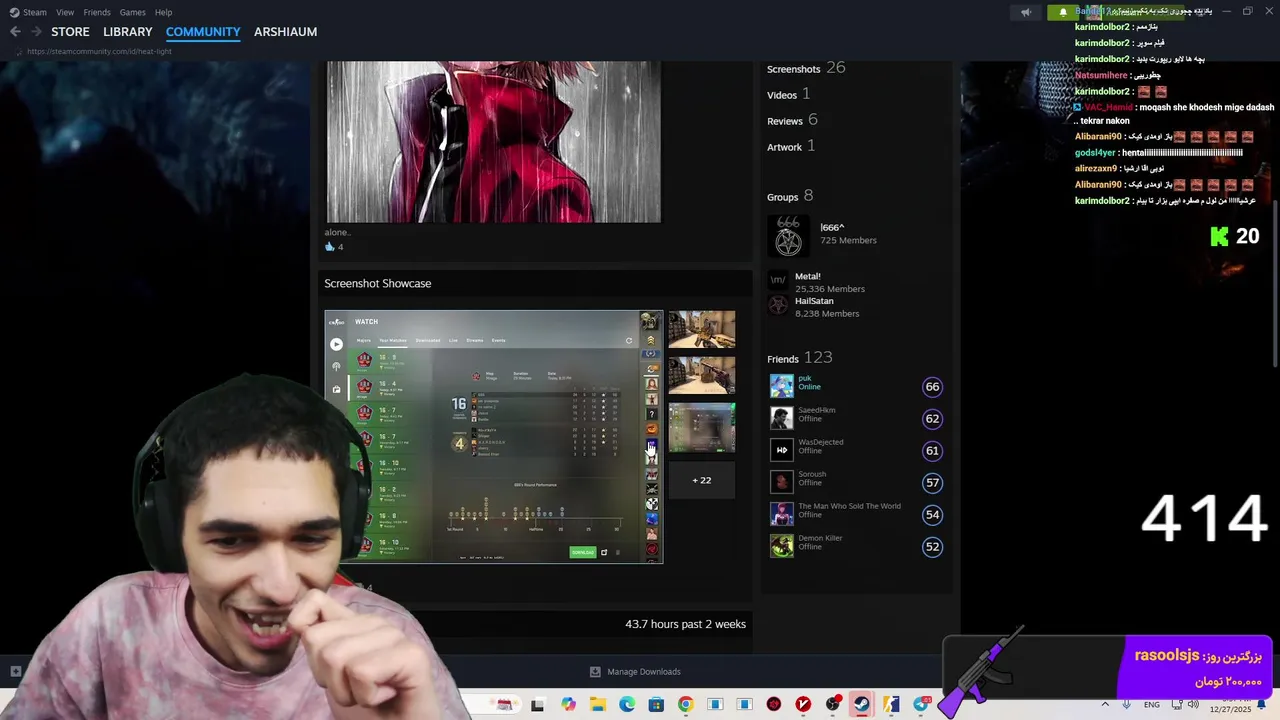This screenshot has height=720, width=1280.
Task: Click Demon Killer's level 52 badge
Action: tap(932, 547)
